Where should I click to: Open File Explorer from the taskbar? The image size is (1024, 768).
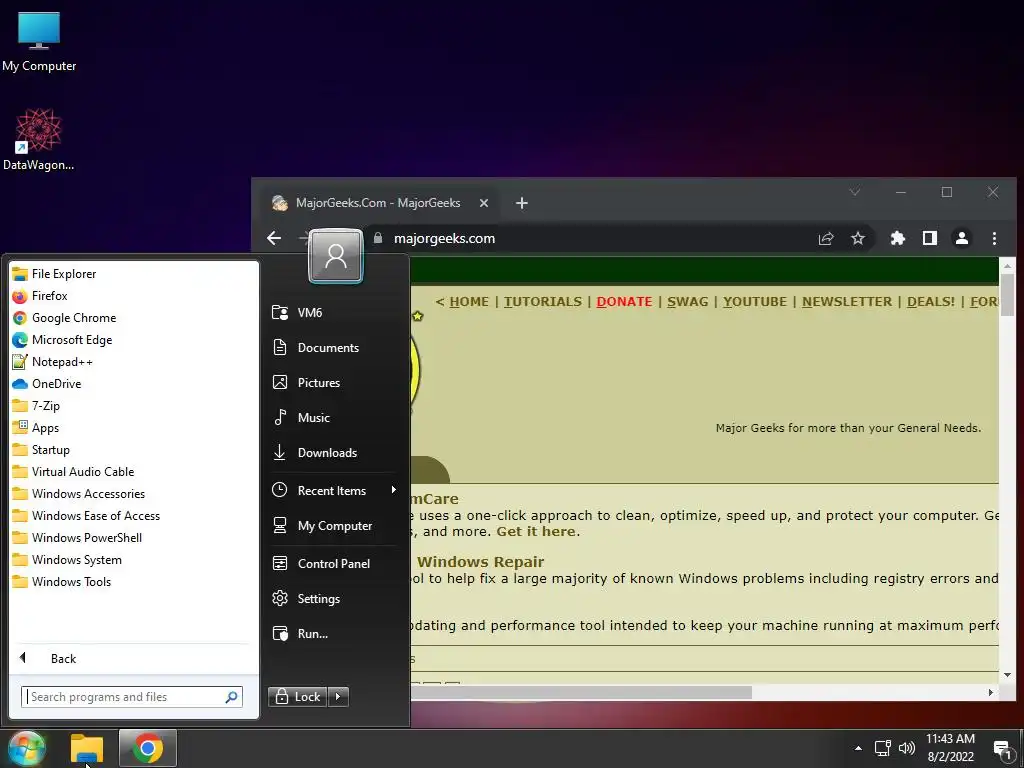point(87,748)
